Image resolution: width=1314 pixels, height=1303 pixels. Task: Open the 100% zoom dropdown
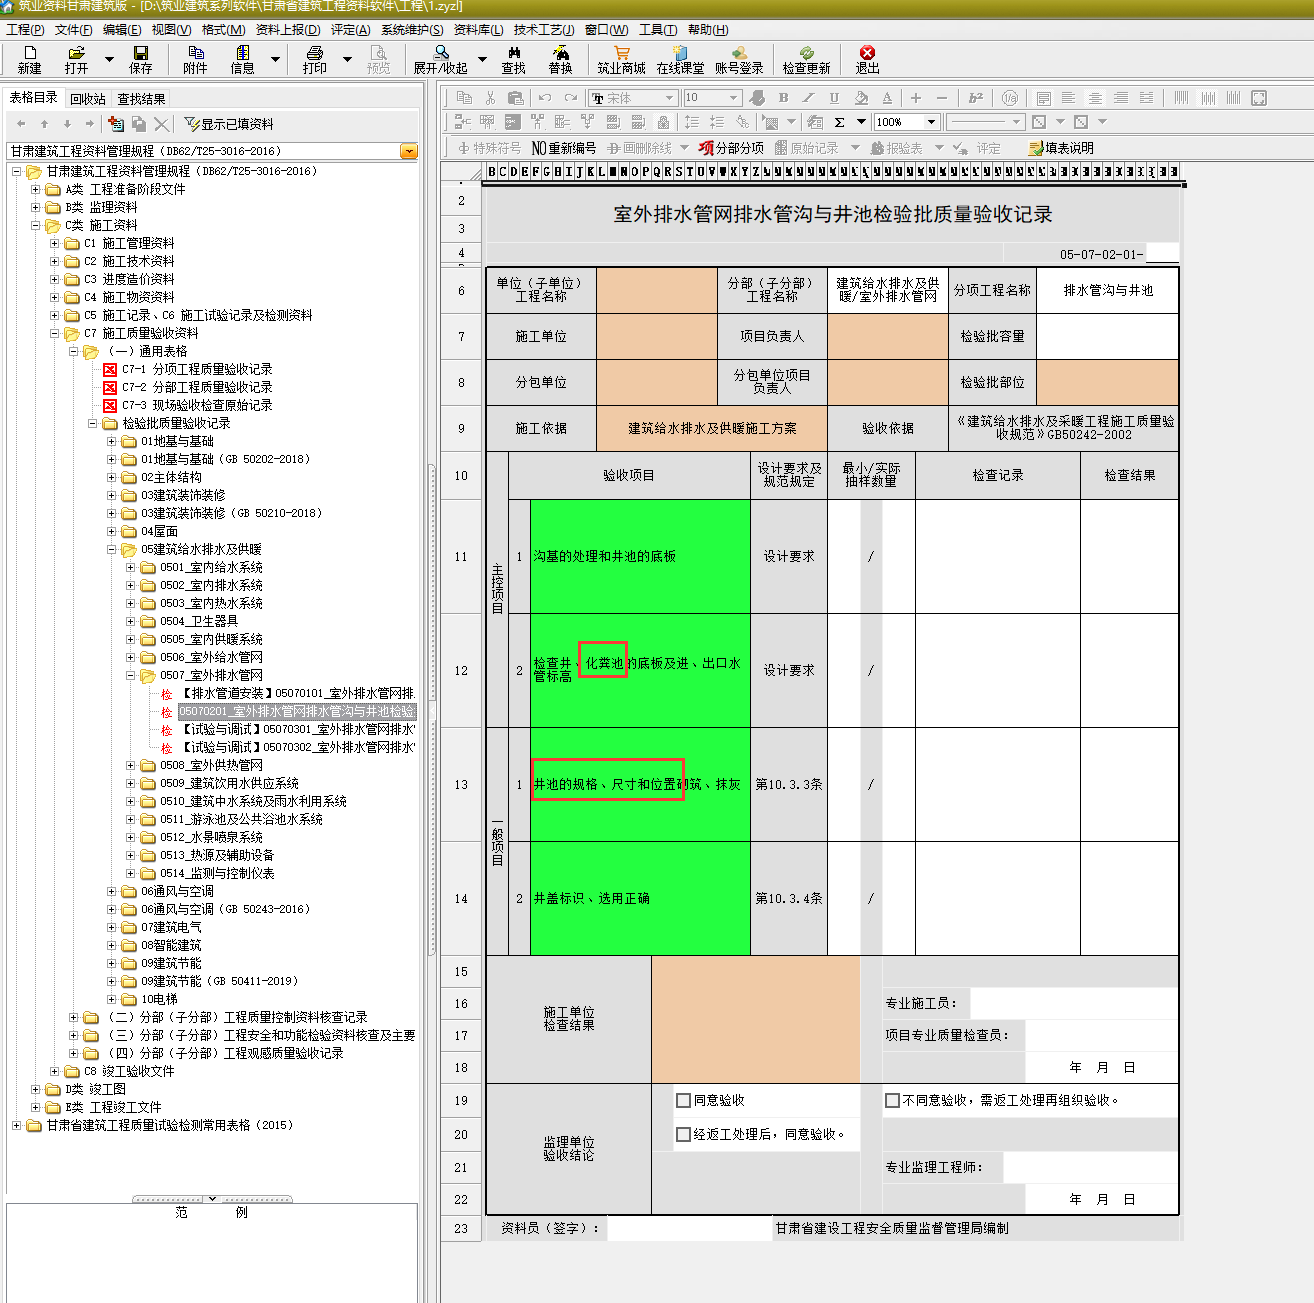[x=931, y=122]
